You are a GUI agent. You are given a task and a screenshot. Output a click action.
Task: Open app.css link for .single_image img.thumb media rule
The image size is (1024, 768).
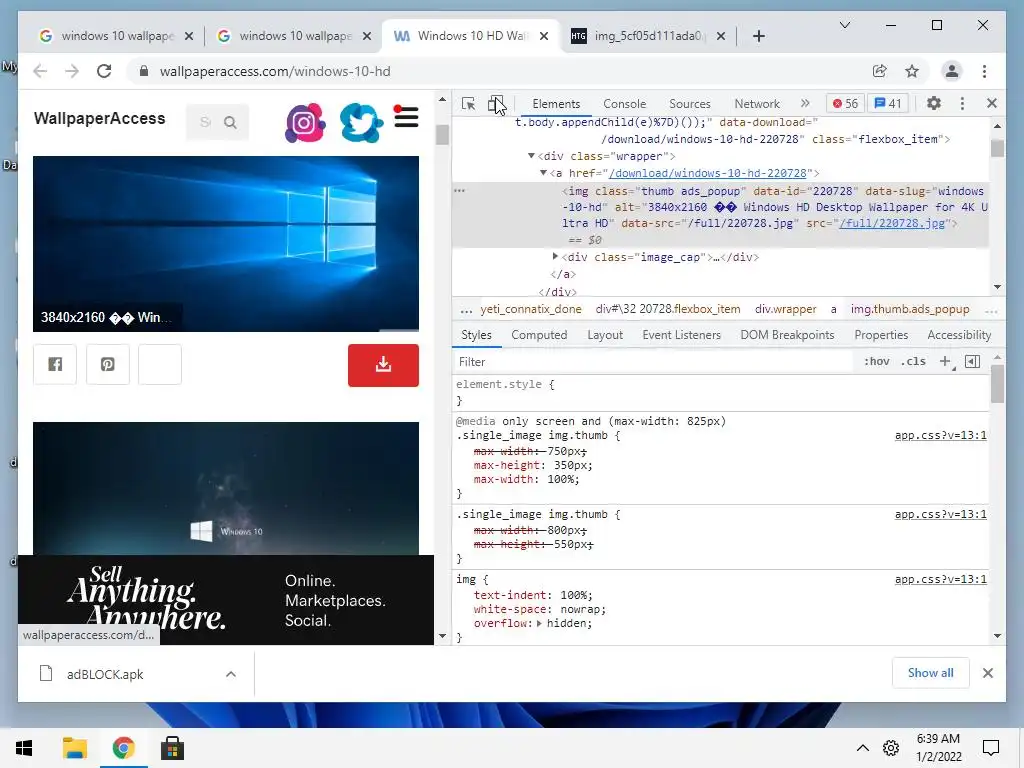[940, 436]
